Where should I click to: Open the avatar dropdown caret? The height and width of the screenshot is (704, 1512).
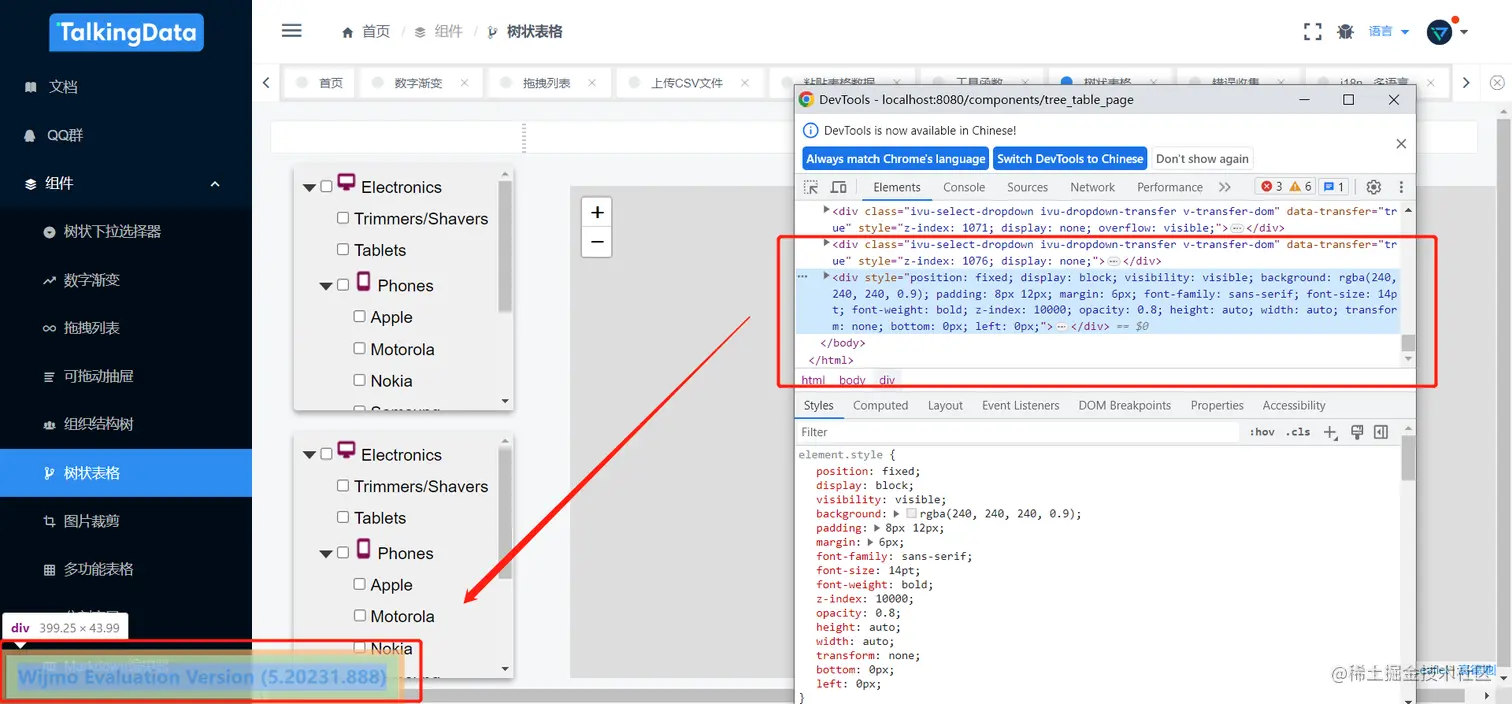(1464, 32)
